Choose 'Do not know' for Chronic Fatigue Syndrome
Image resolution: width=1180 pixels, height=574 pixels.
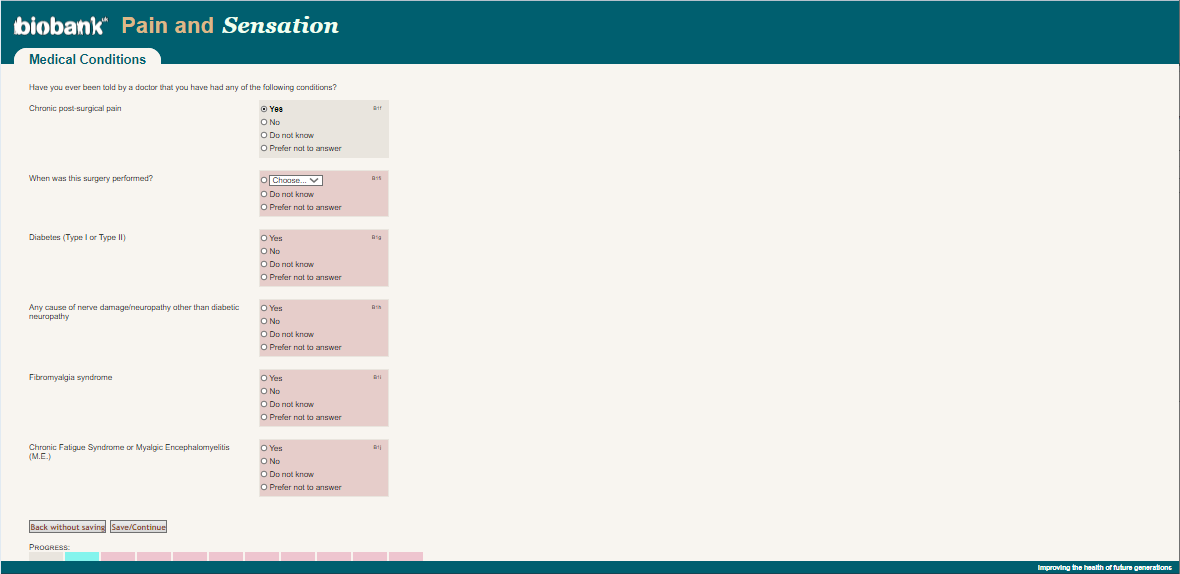(x=264, y=474)
